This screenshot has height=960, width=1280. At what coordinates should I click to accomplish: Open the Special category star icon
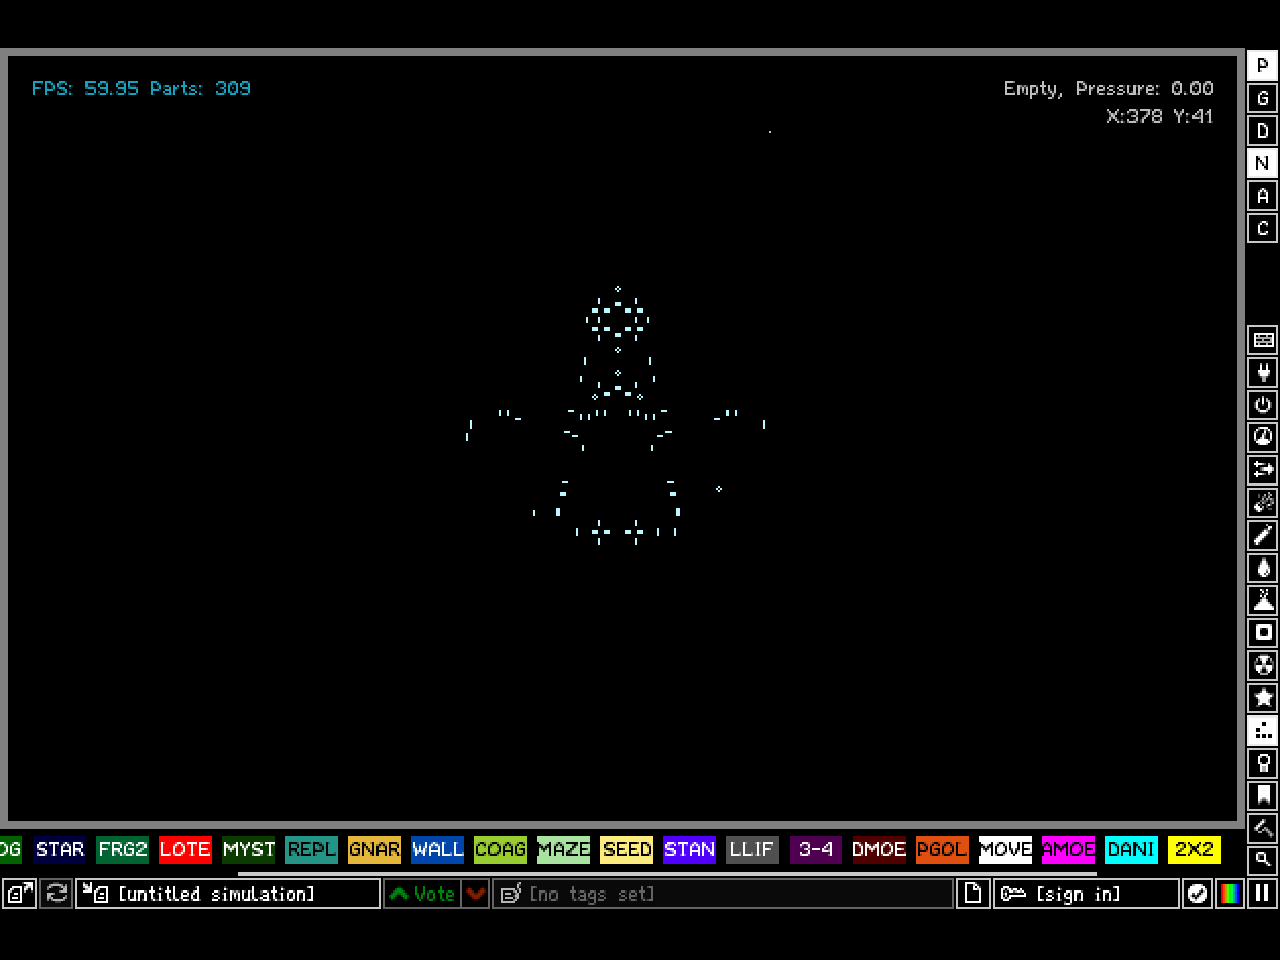click(x=1263, y=698)
